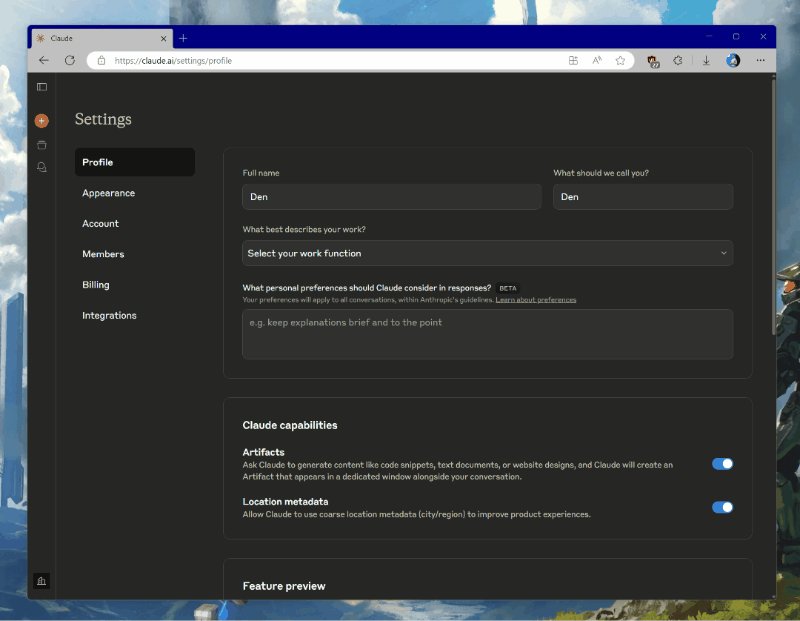Open the browser profile avatar icon
800x621 pixels.
pos(733,61)
